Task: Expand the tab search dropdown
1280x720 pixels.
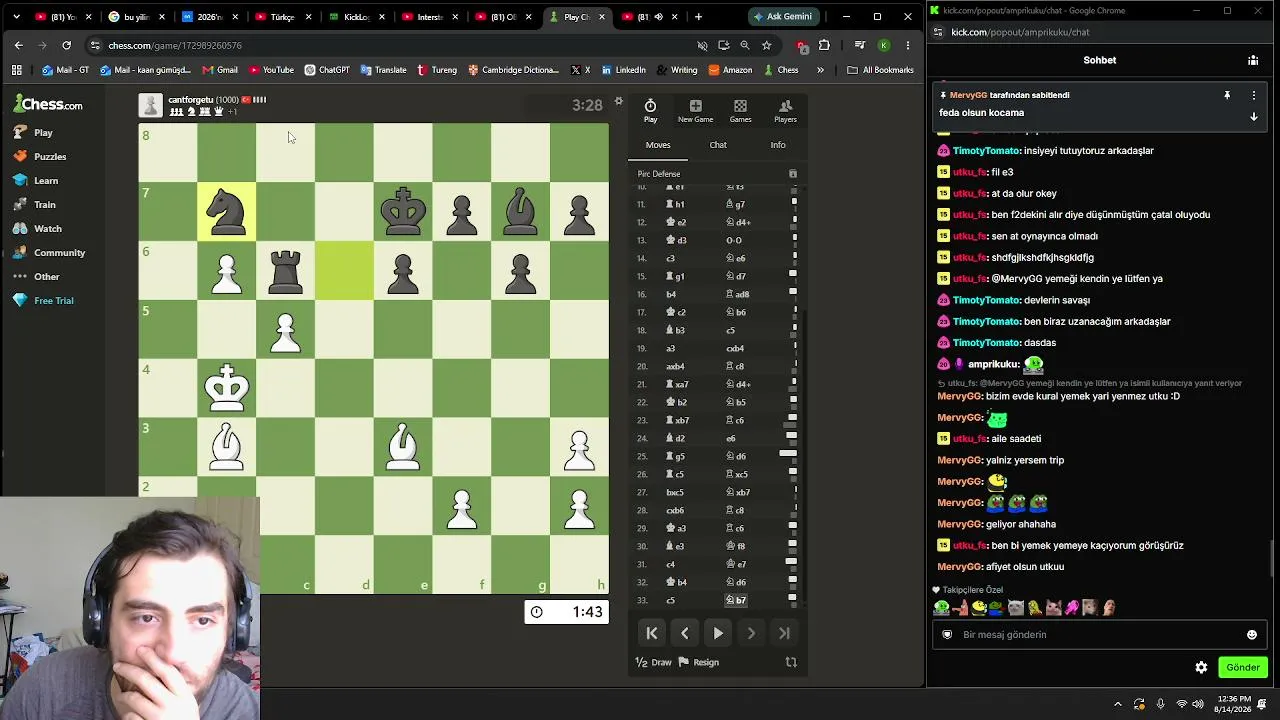Action: (x=16, y=16)
